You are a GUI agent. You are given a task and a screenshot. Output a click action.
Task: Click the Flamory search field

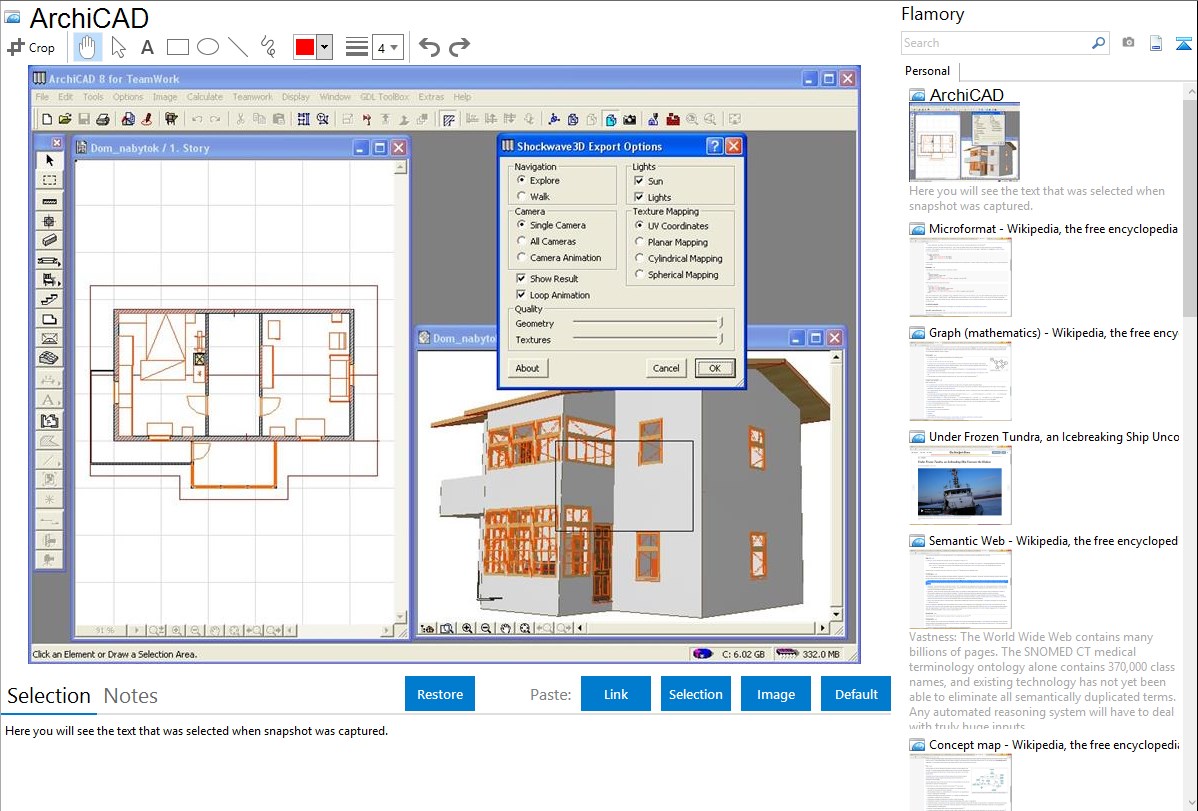(996, 43)
